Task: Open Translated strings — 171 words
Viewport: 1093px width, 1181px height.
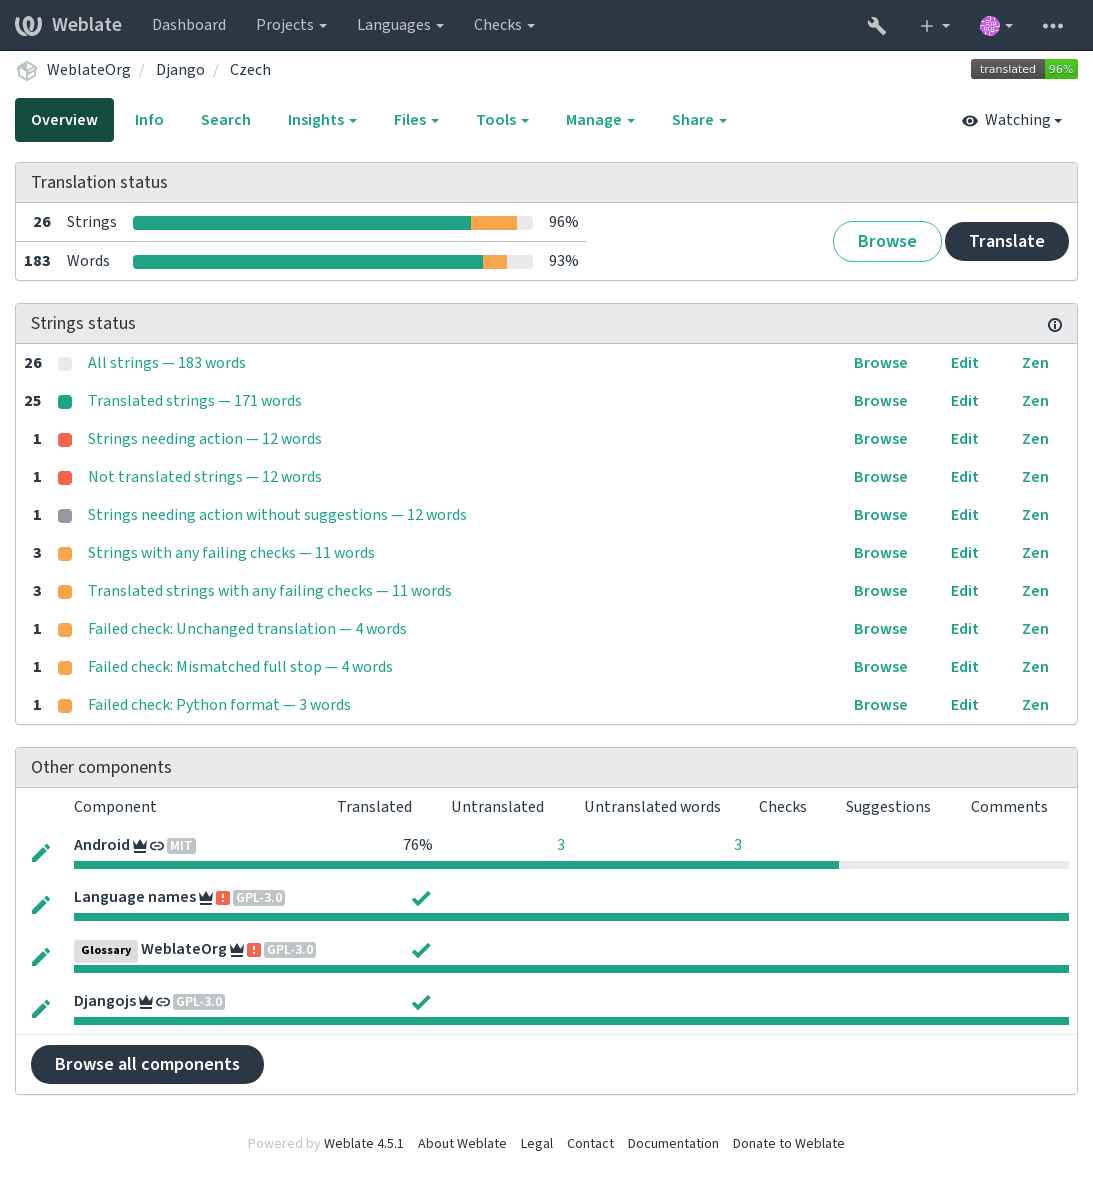Action: (194, 401)
